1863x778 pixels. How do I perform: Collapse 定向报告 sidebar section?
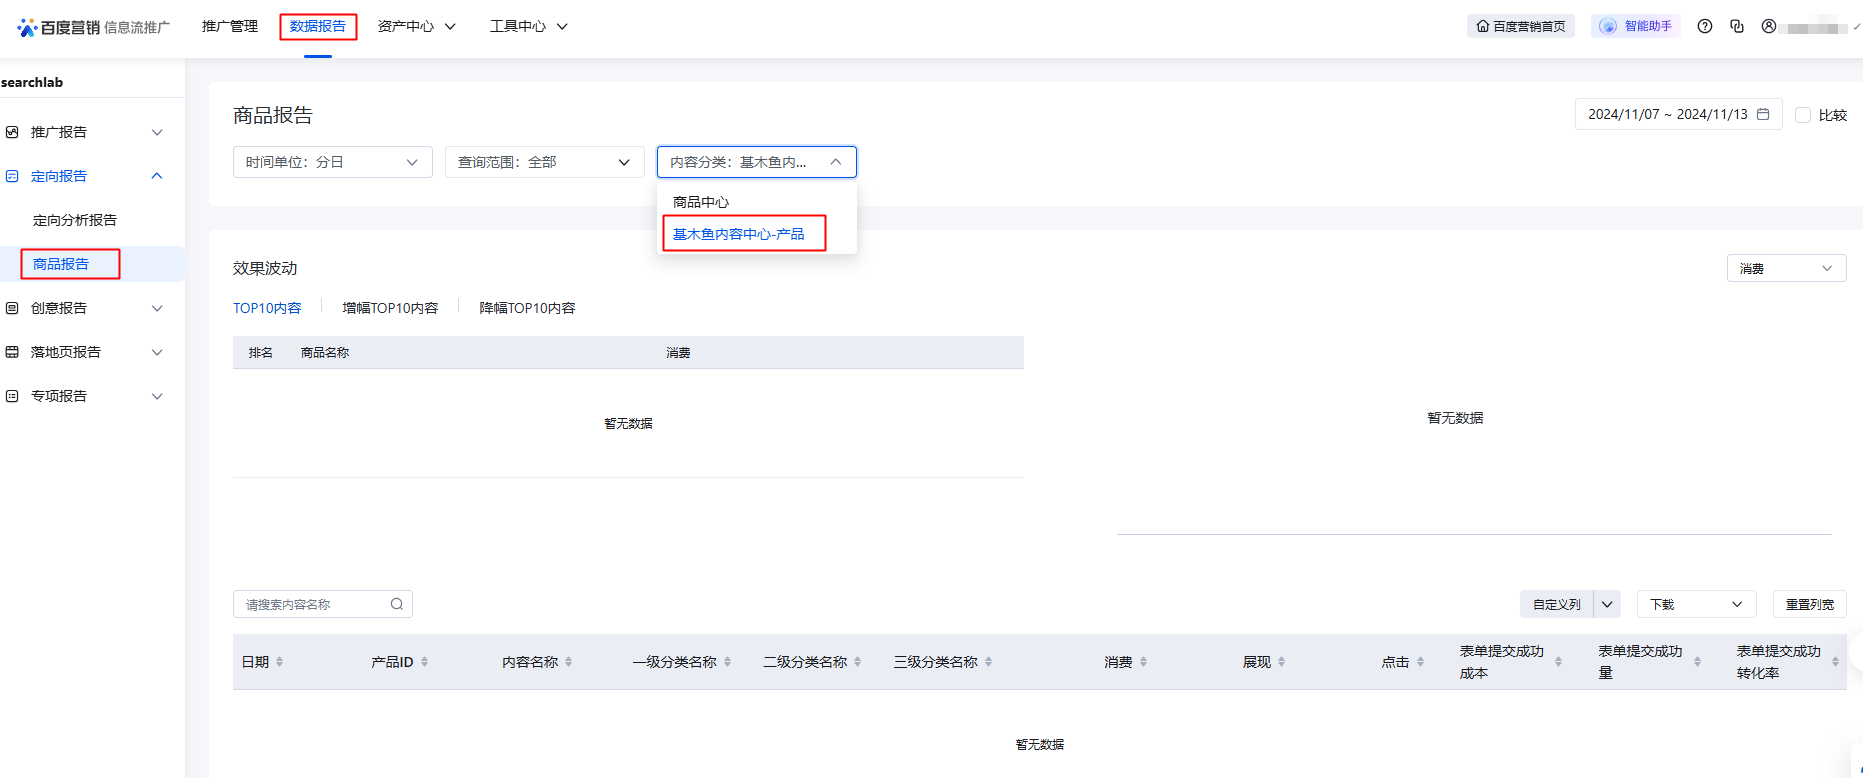pyautogui.click(x=157, y=176)
